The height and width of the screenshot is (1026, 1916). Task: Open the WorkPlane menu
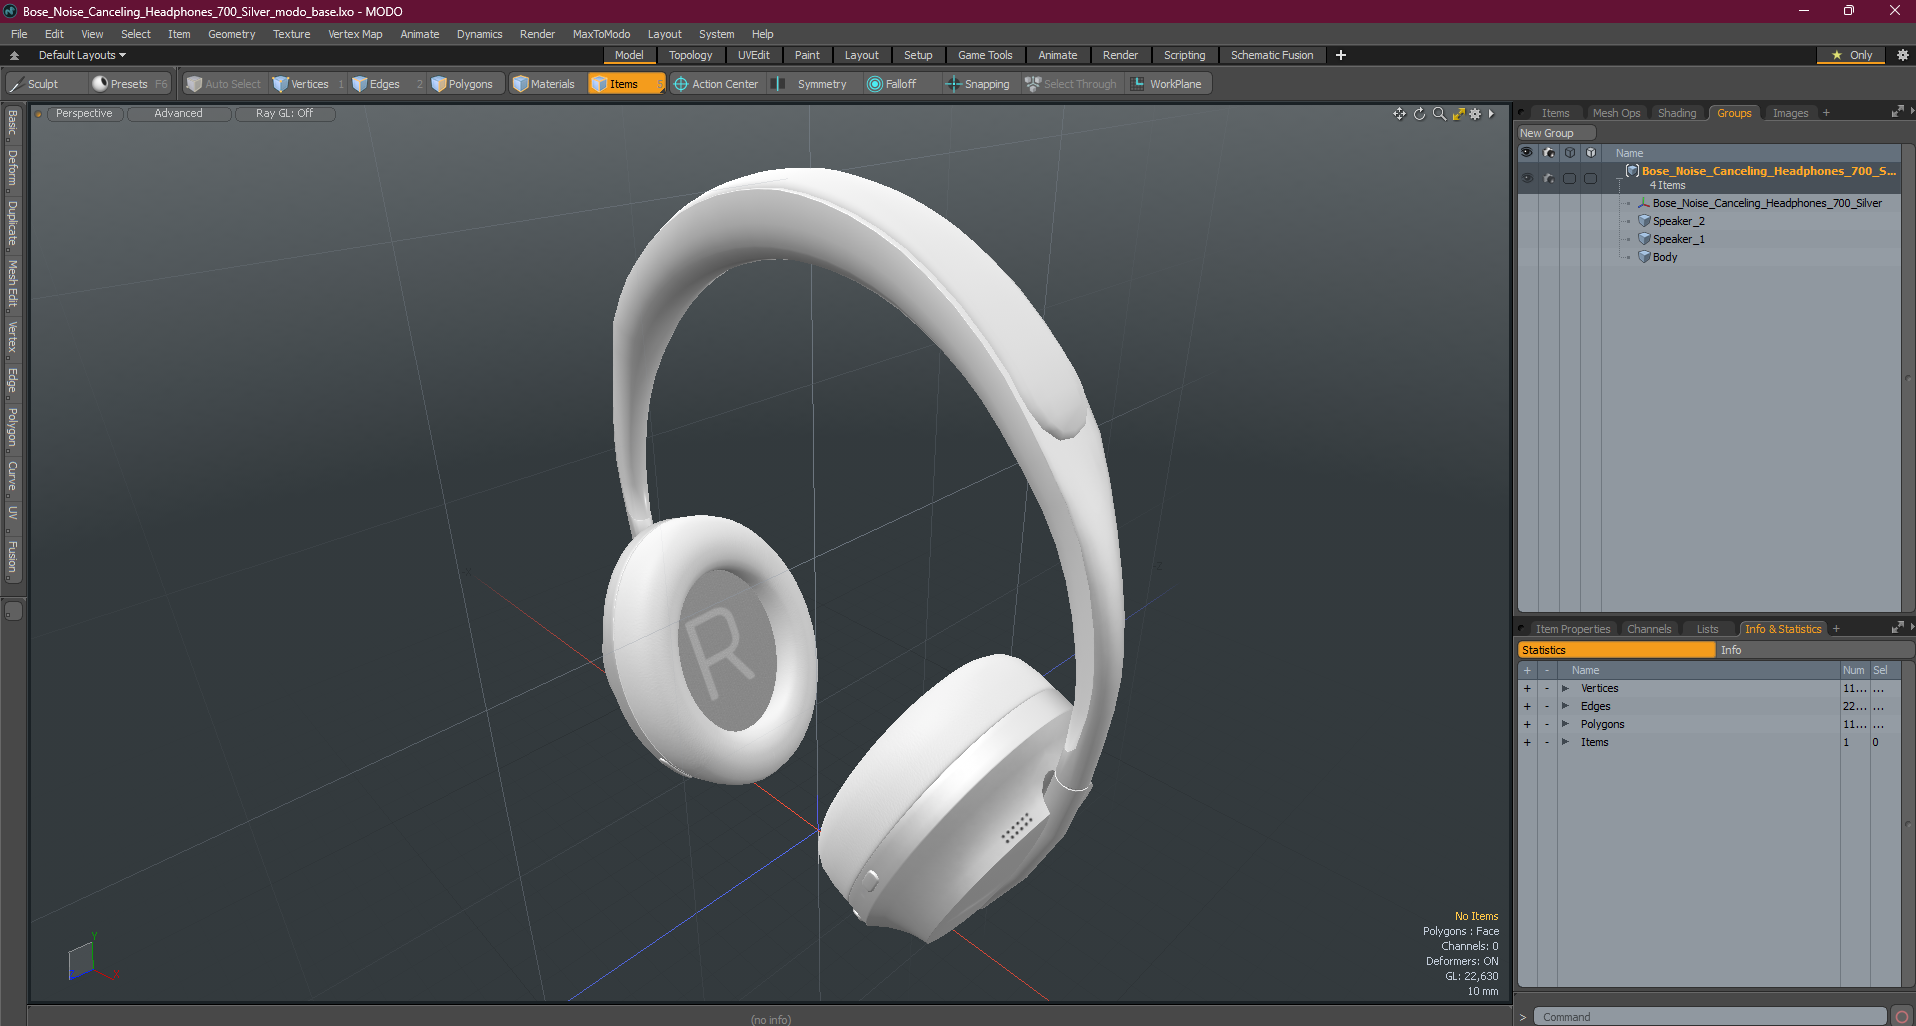click(1167, 84)
